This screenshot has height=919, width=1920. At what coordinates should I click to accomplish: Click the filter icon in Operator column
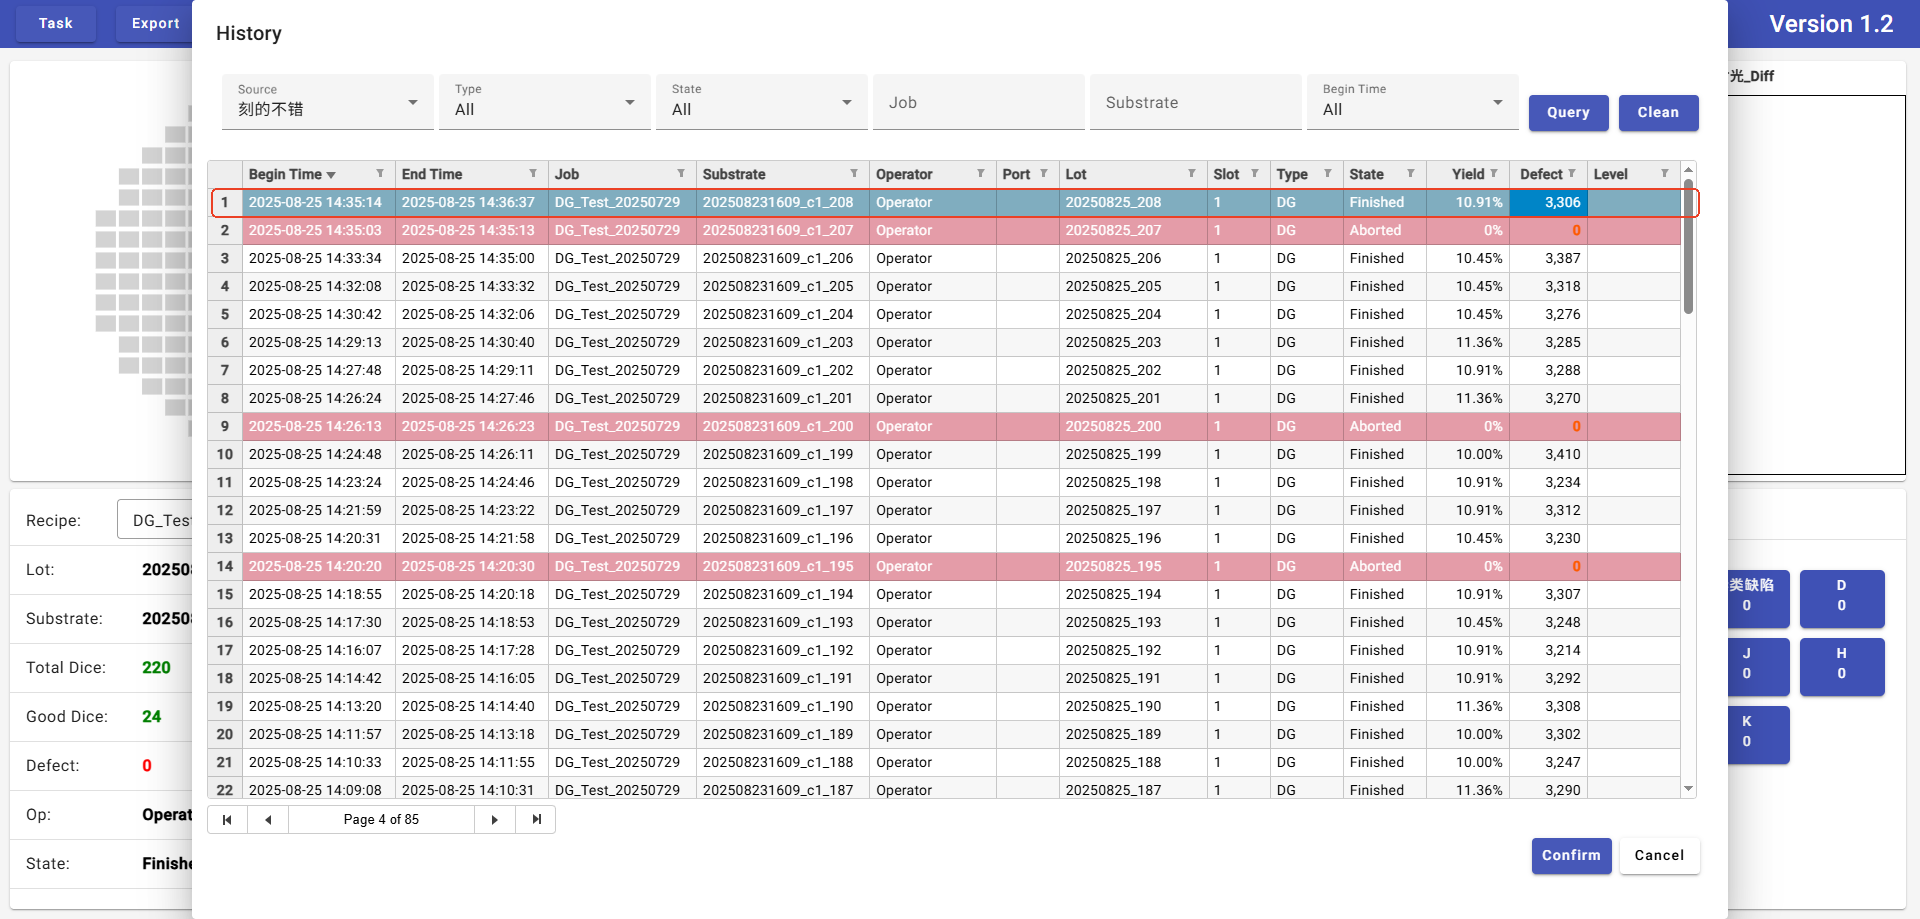[x=981, y=174]
